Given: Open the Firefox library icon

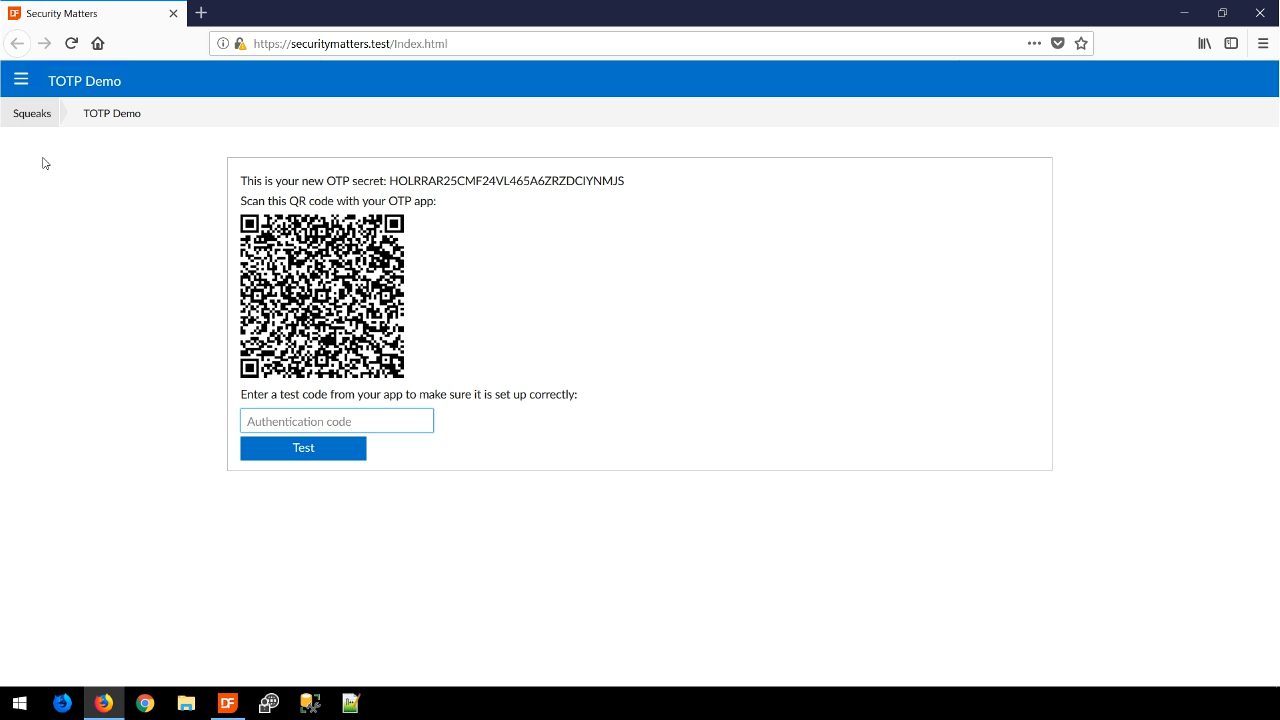Looking at the screenshot, I should 1205,43.
